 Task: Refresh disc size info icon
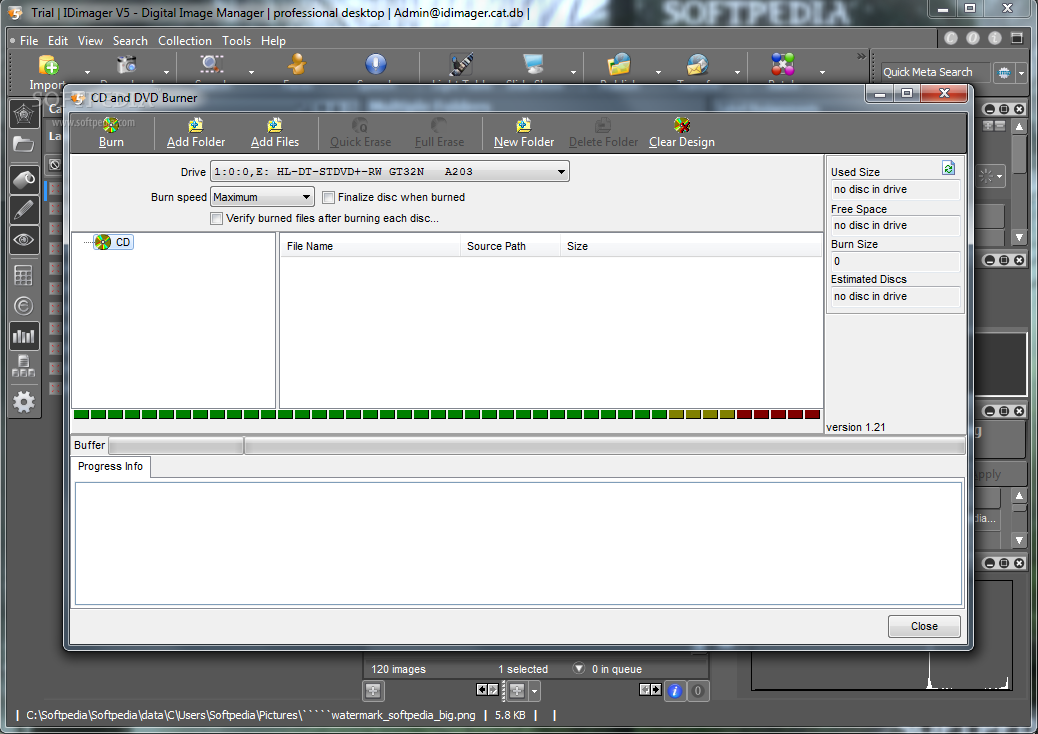(x=949, y=168)
